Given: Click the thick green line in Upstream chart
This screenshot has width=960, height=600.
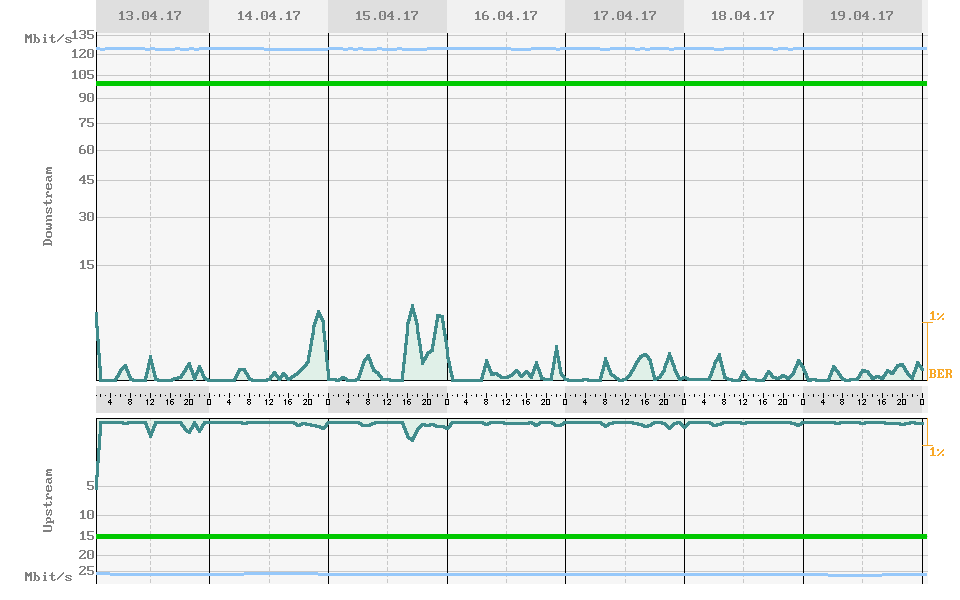Looking at the screenshot, I should (x=512, y=536).
